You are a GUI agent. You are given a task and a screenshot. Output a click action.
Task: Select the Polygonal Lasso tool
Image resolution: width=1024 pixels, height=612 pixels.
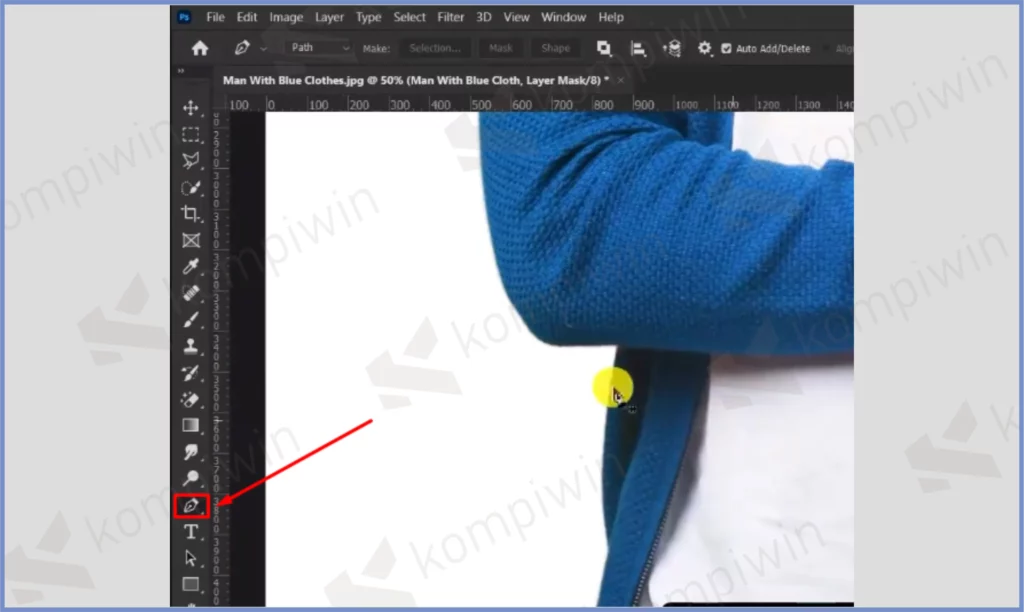click(190, 160)
